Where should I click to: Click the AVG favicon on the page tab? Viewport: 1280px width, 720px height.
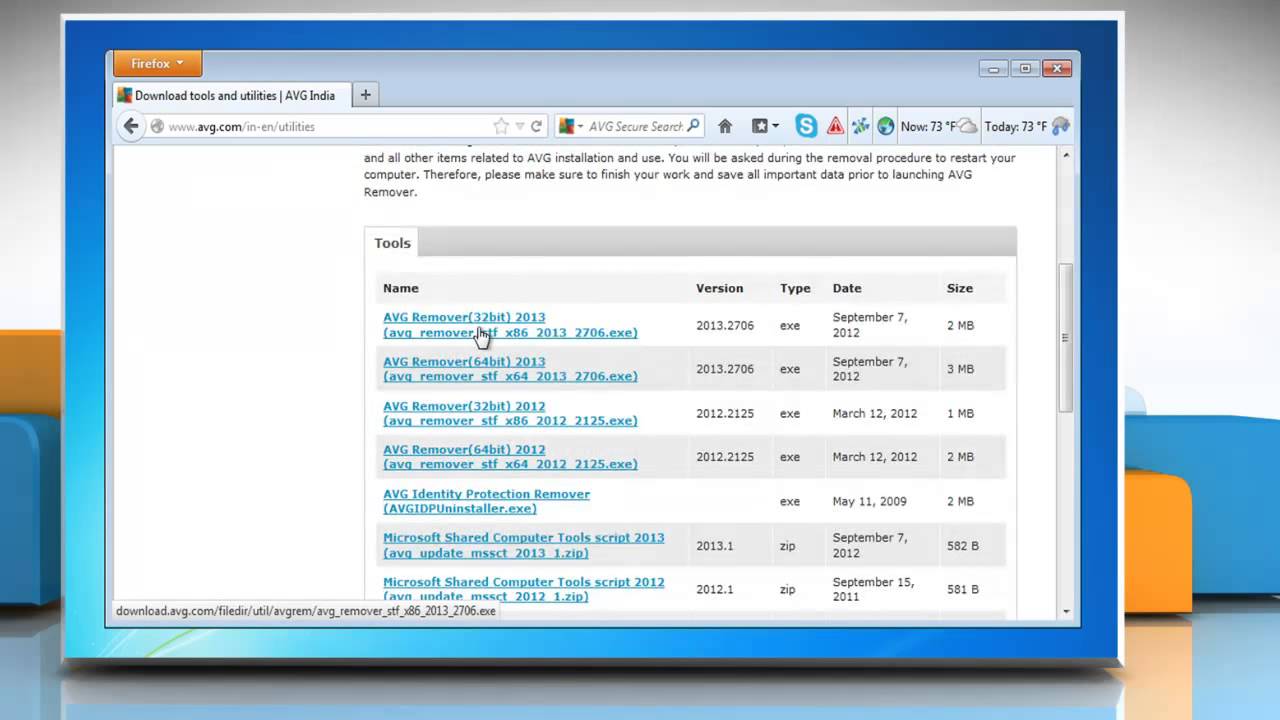pos(124,95)
